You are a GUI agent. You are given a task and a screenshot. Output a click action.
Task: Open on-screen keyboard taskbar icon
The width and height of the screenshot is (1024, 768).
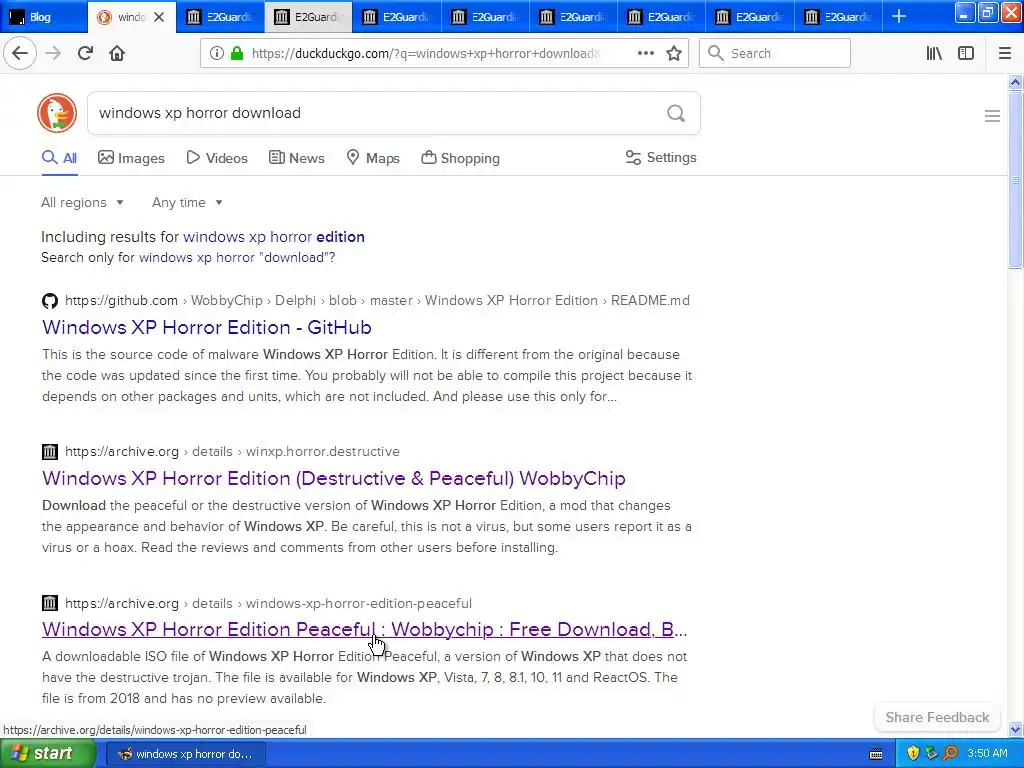click(876, 754)
